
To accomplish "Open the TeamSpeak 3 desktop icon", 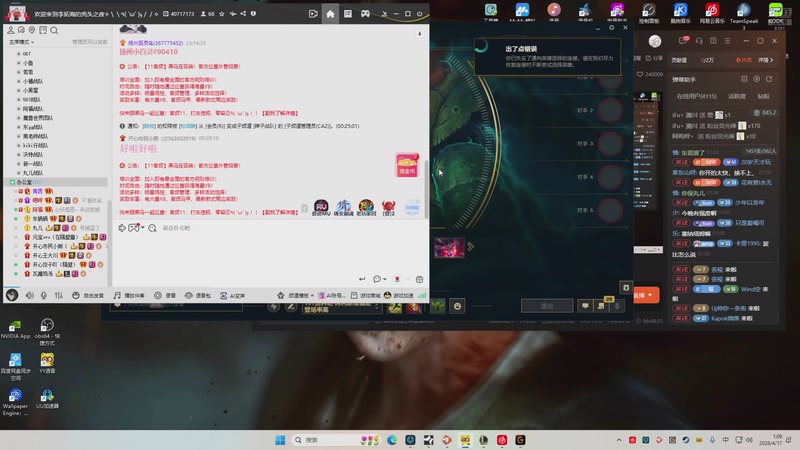I will click(x=744, y=14).
